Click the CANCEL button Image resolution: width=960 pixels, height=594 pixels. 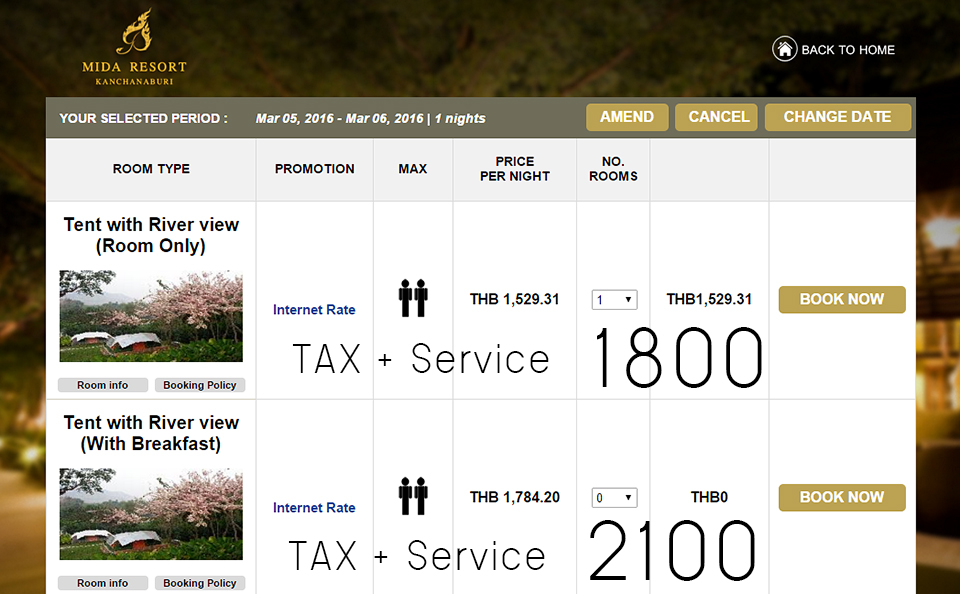point(716,117)
